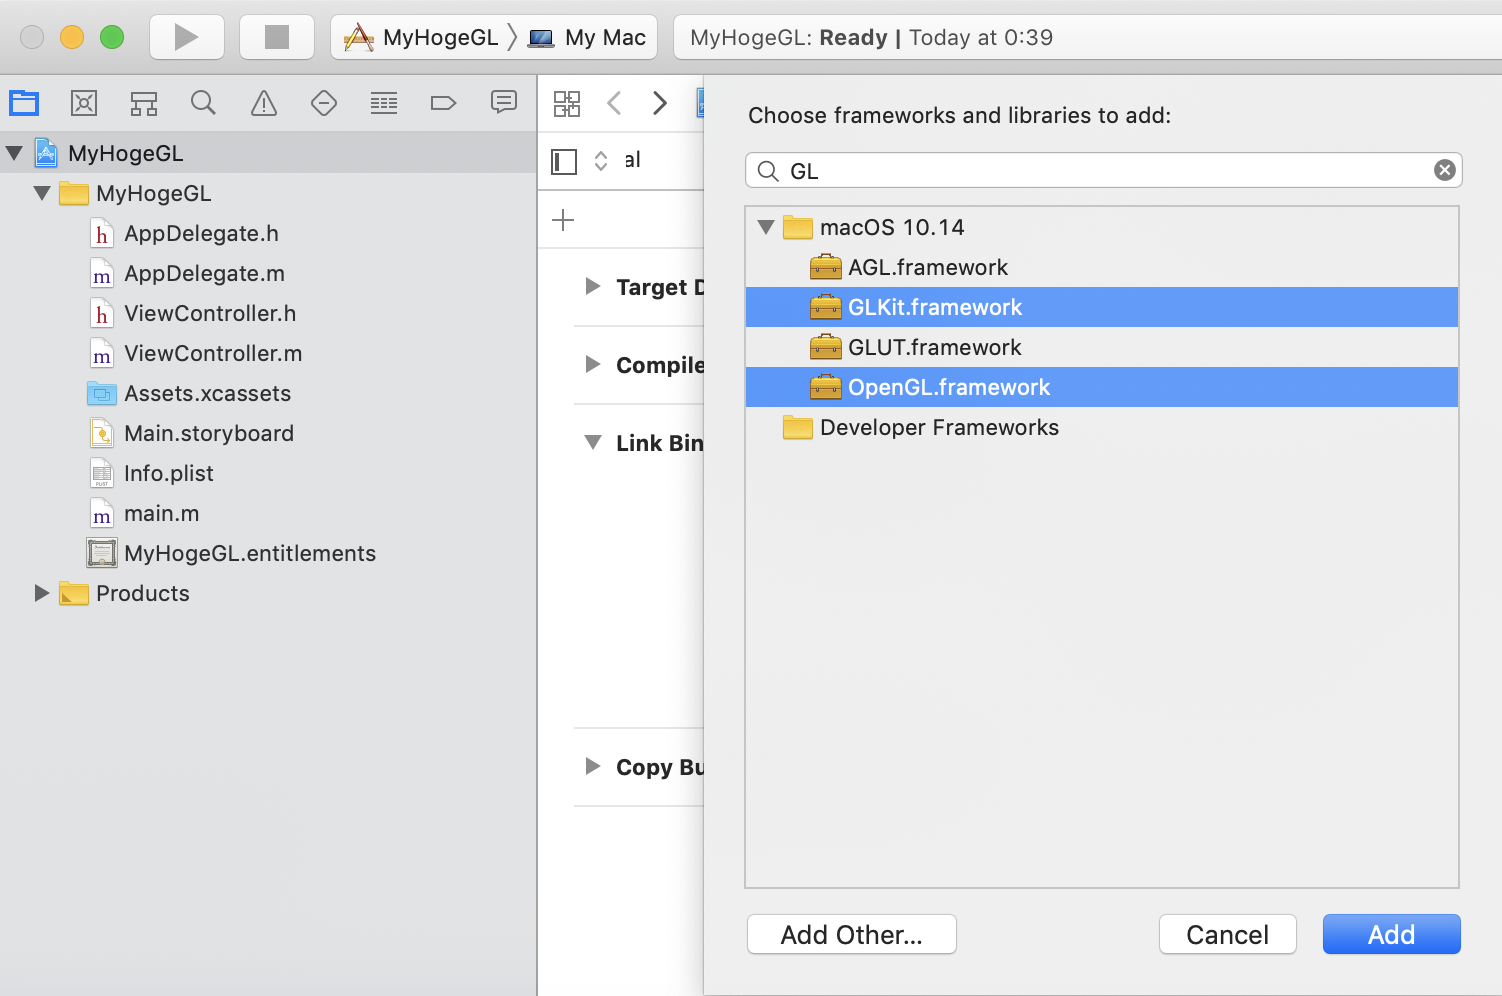The image size is (1502, 996).
Task: Open the Symbol navigator icon
Action: point(144,102)
